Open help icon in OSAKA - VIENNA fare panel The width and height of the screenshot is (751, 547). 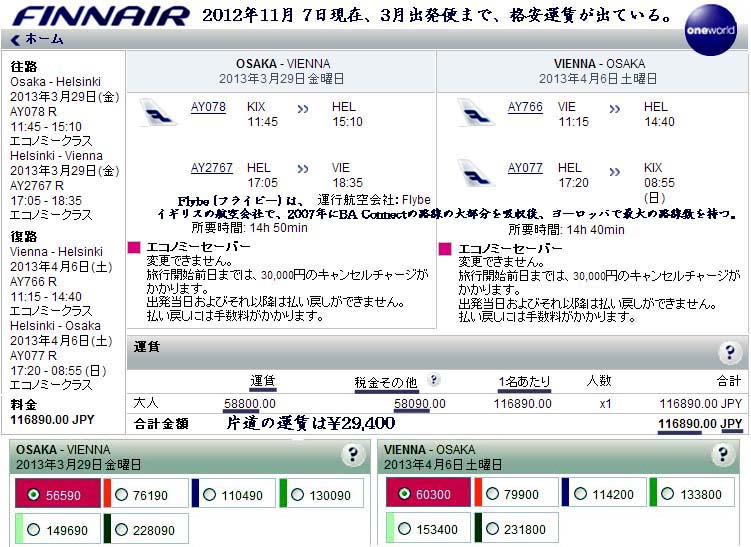point(353,454)
